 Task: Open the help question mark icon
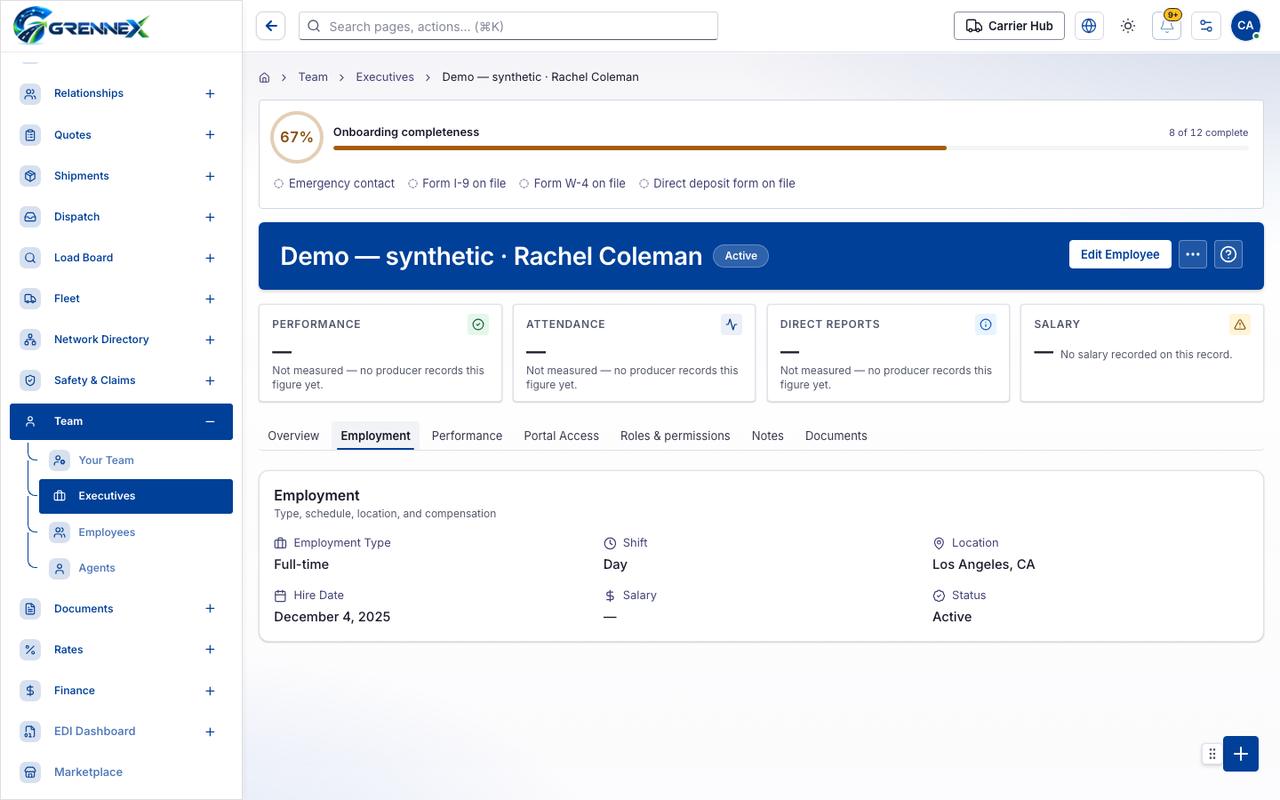click(1228, 254)
